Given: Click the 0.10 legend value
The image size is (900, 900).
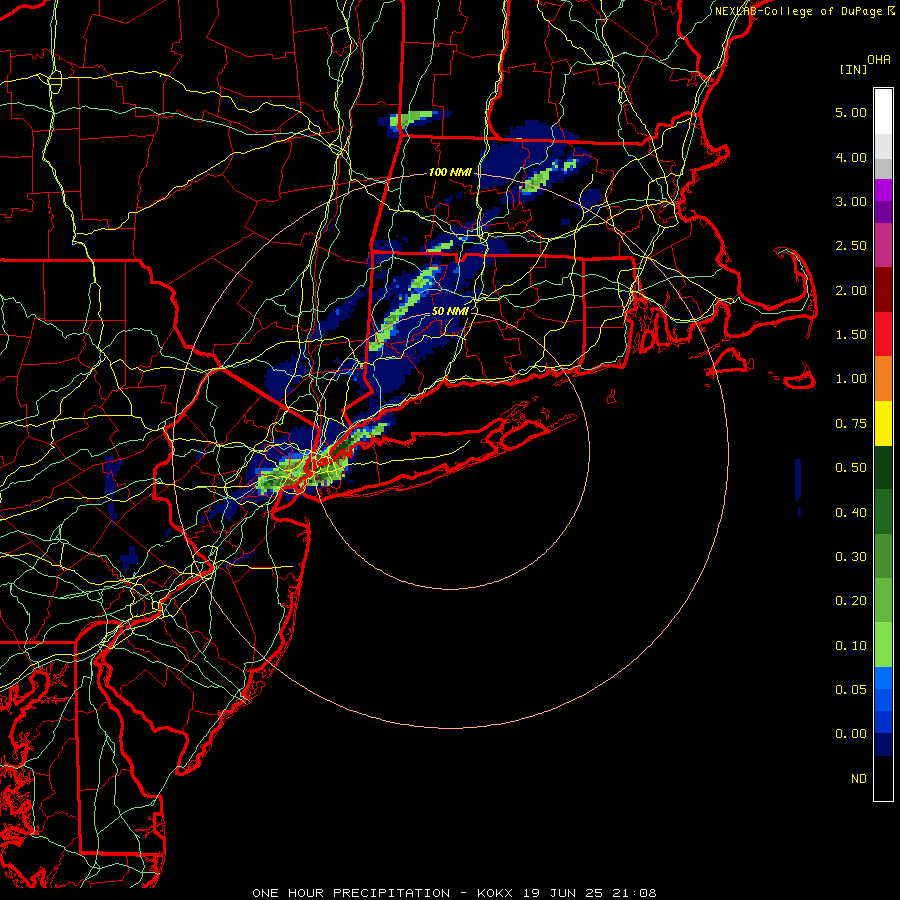Looking at the screenshot, I should [851, 646].
